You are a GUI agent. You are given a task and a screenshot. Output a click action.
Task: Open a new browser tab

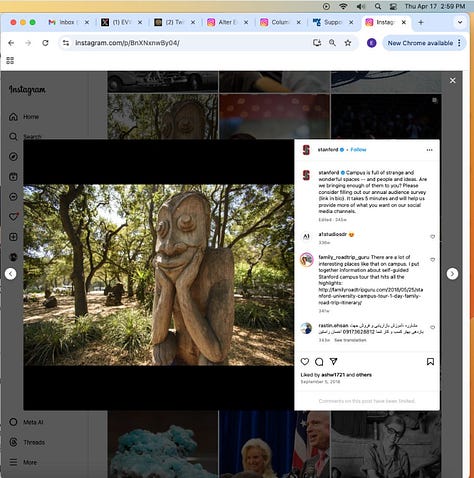click(x=421, y=22)
